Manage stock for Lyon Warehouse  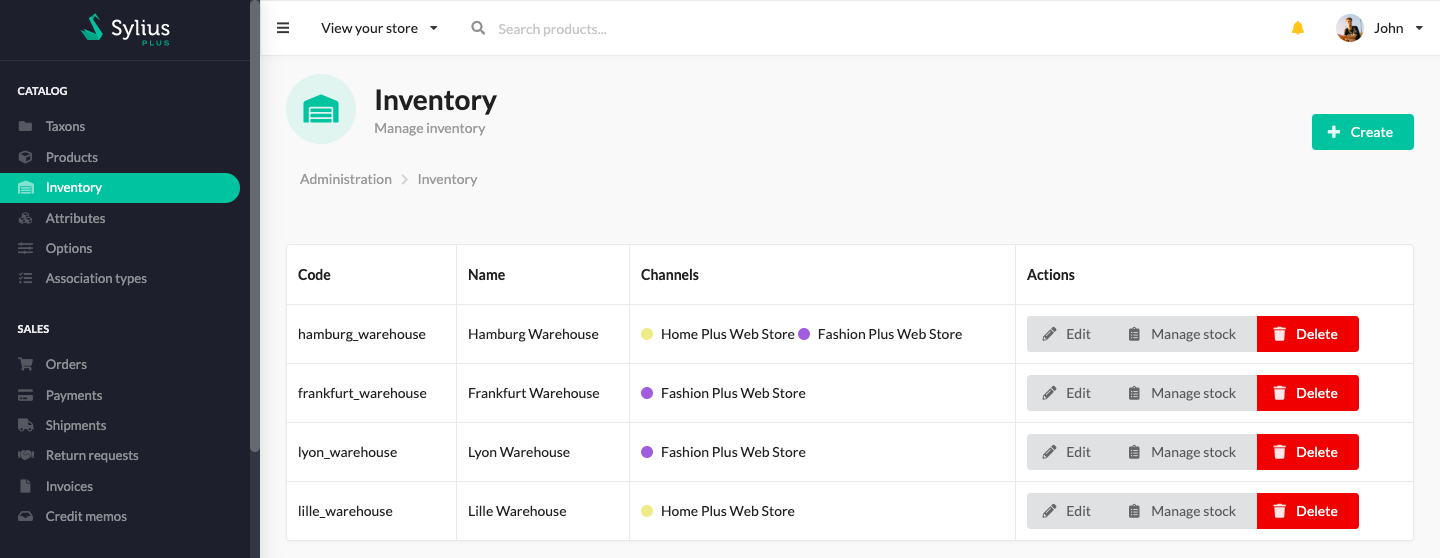point(1182,452)
